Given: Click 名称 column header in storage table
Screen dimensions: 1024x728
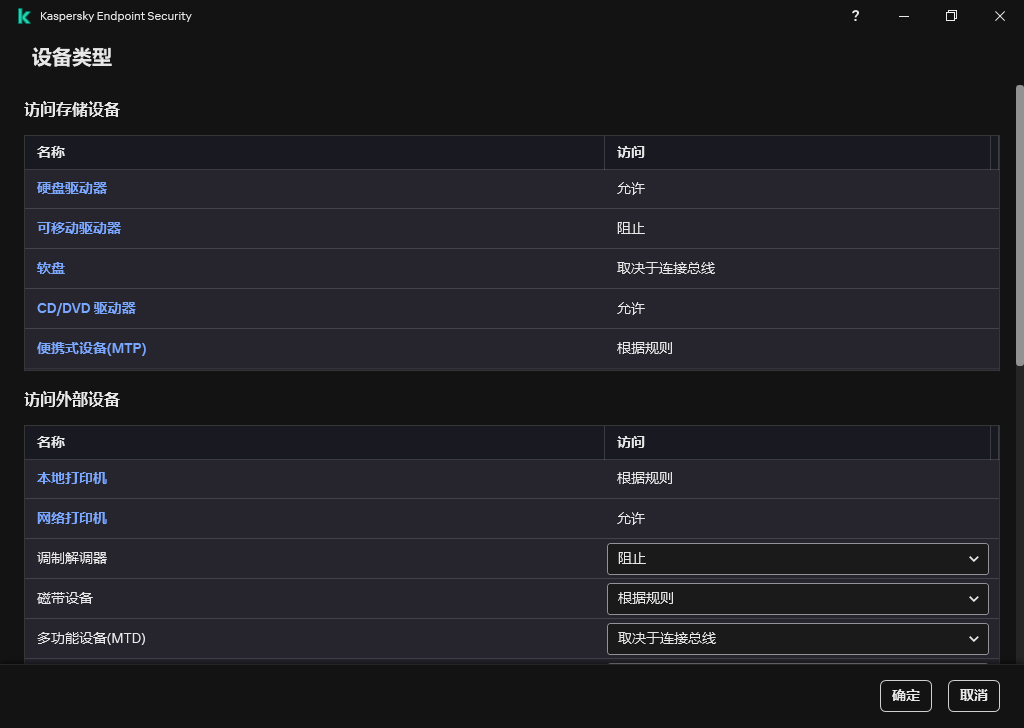Looking at the screenshot, I should pyautogui.click(x=51, y=152).
